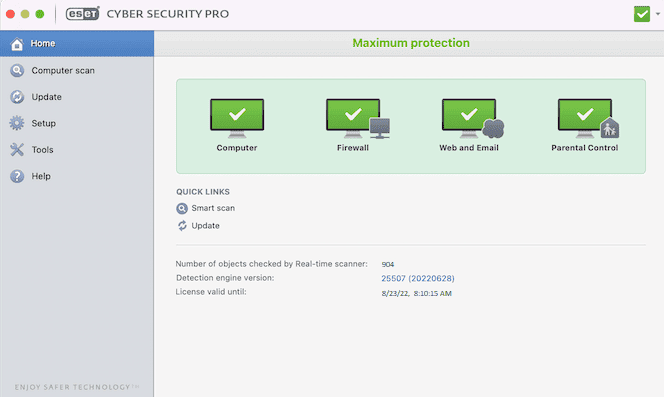The width and height of the screenshot is (664, 397).
Task: Open the Firewall status monitor icon
Action: tap(358, 118)
